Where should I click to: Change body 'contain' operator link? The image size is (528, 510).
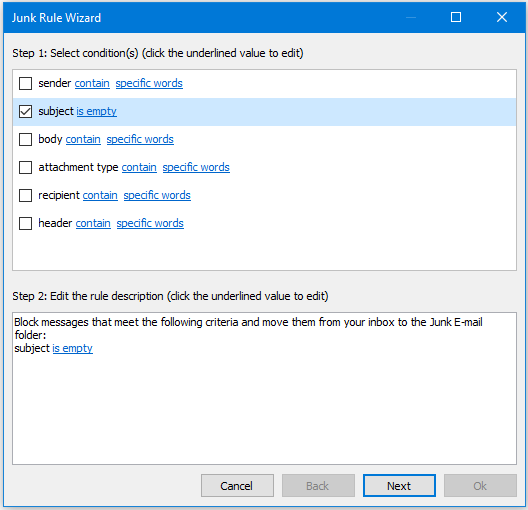click(x=83, y=139)
